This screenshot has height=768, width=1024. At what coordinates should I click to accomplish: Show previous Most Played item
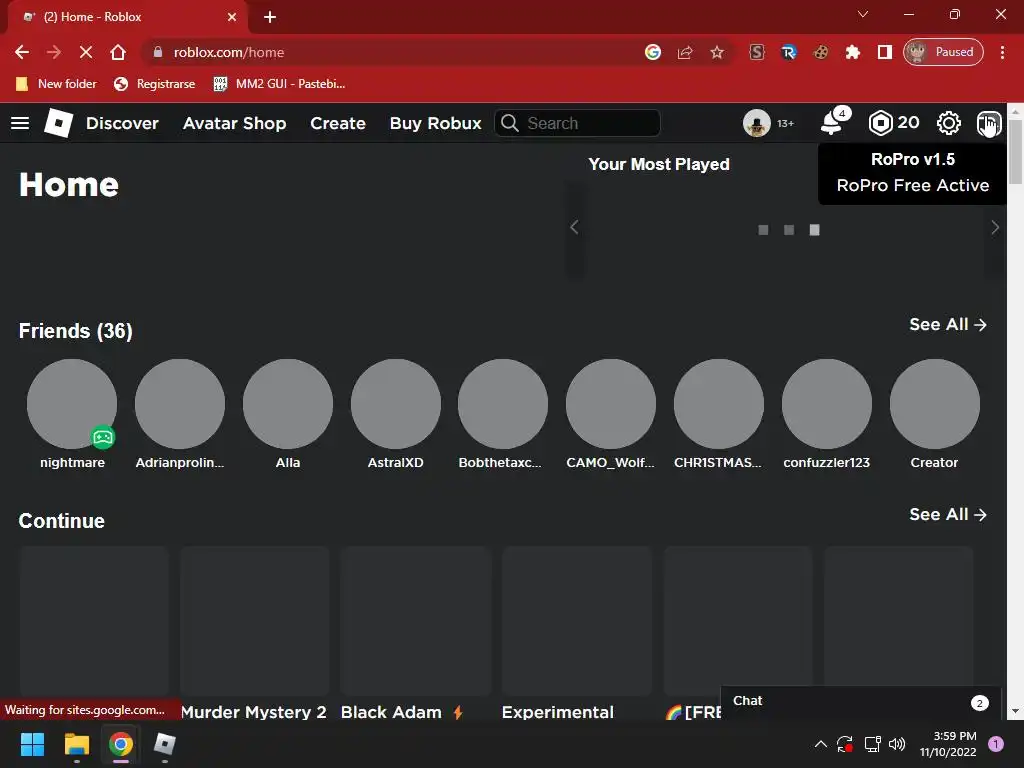[x=574, y=227]
